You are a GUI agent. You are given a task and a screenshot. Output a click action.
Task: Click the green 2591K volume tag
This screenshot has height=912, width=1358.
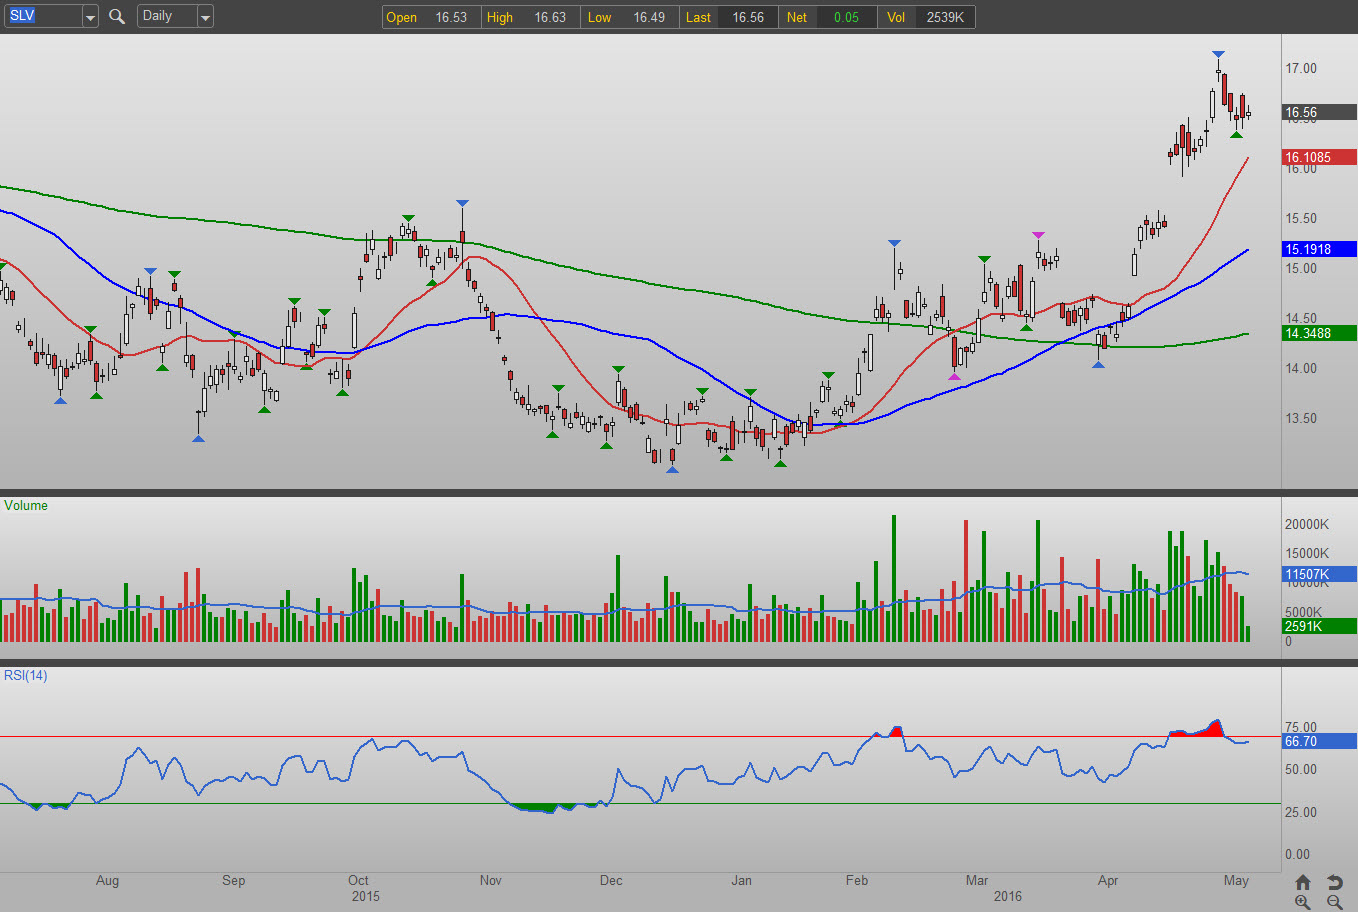tap(1318, 626)
